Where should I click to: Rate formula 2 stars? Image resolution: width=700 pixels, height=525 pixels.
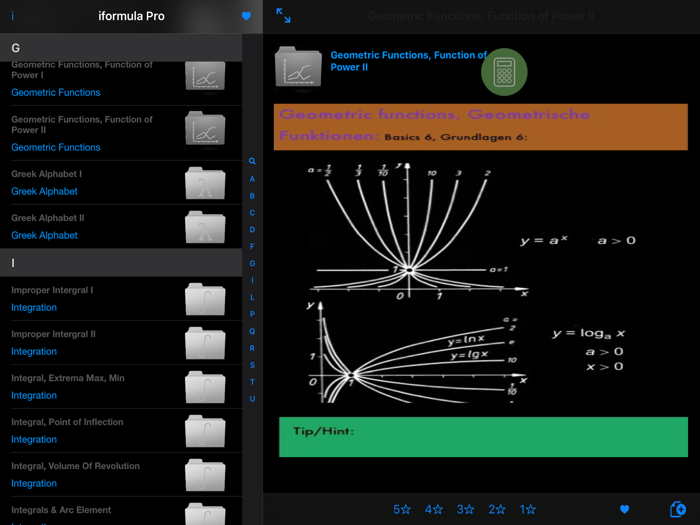(x=497, y=509)
